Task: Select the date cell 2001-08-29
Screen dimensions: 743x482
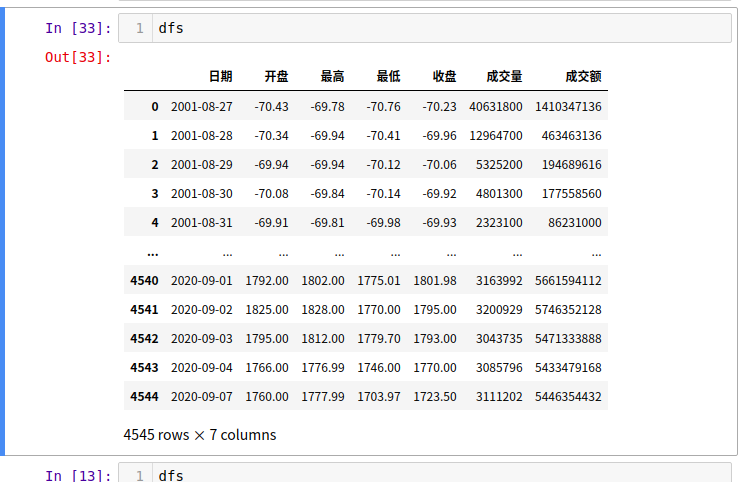Action: click(x=202, y=164)
